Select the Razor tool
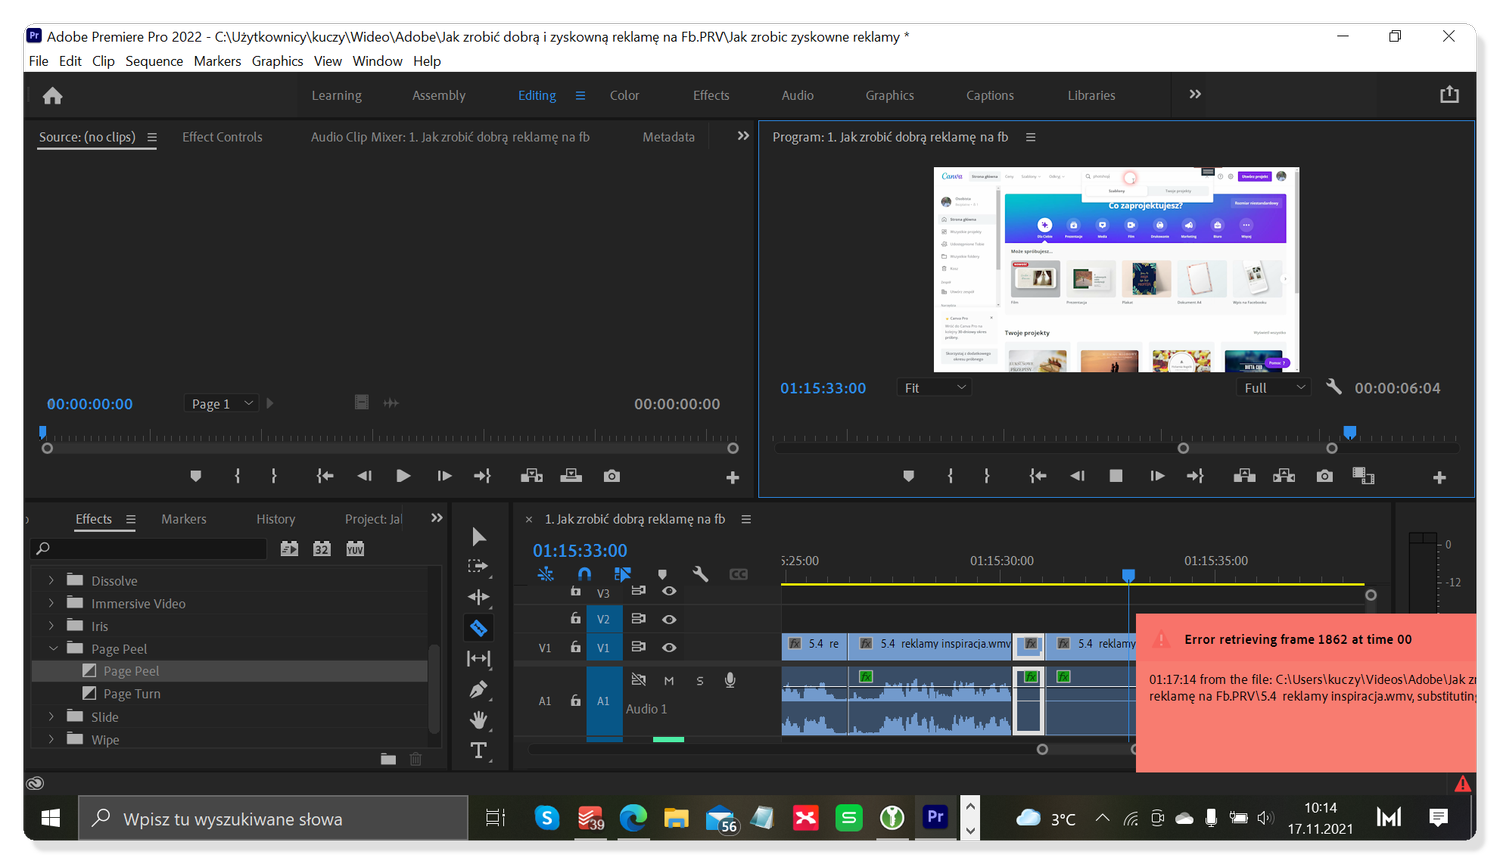Screen dimensions: 1500x864 click(x=479, y=627)
